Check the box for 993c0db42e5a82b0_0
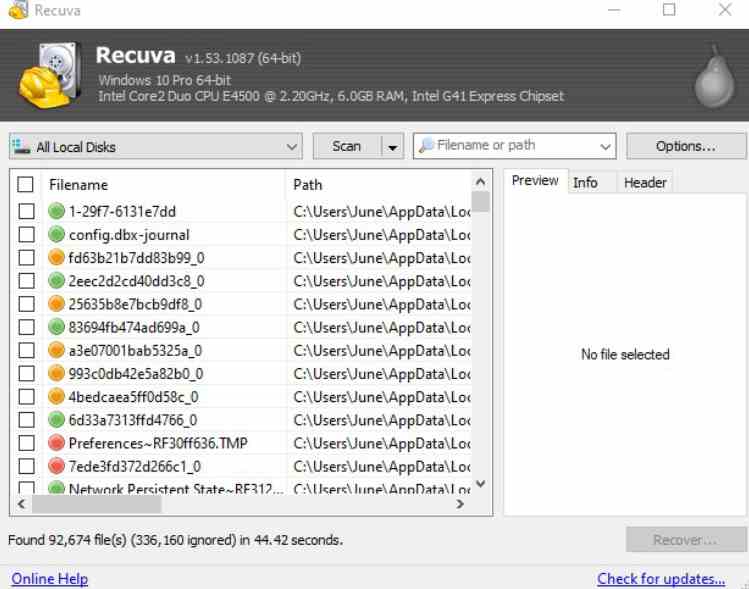Viewport: 749px width, 589px height. 26,373
